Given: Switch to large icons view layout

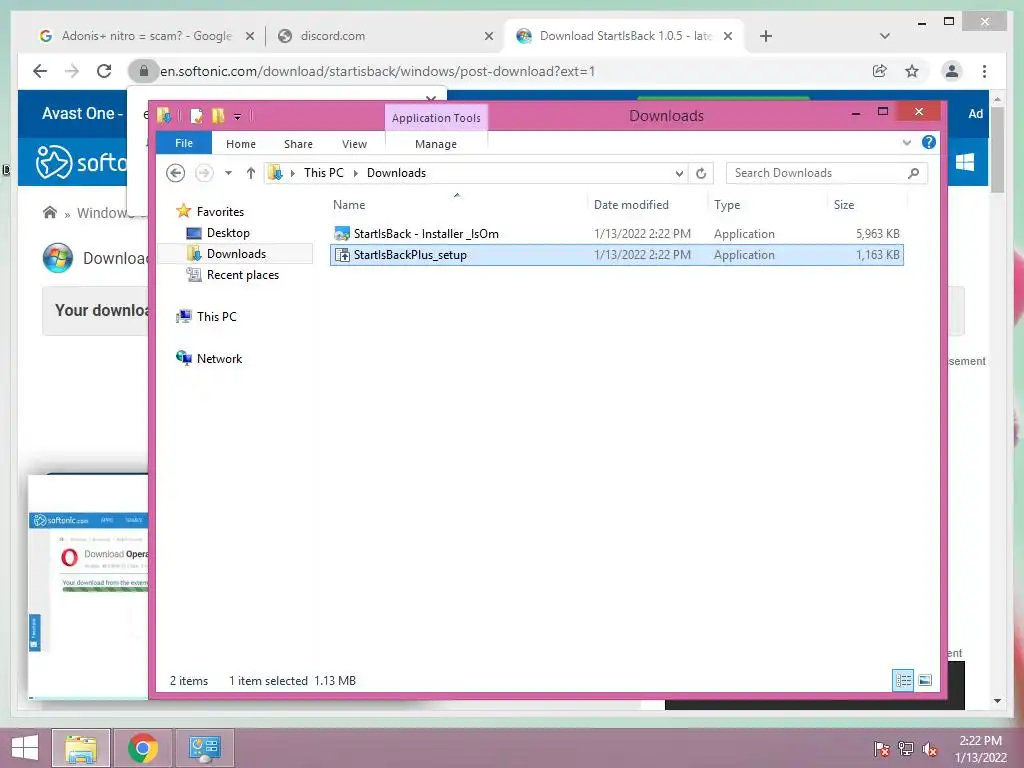Looking at the screenshot, I should pos(925,680).
